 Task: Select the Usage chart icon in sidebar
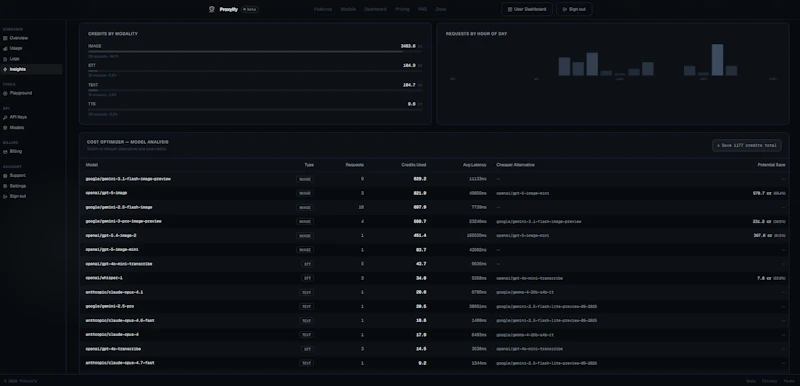coord(5,48)
